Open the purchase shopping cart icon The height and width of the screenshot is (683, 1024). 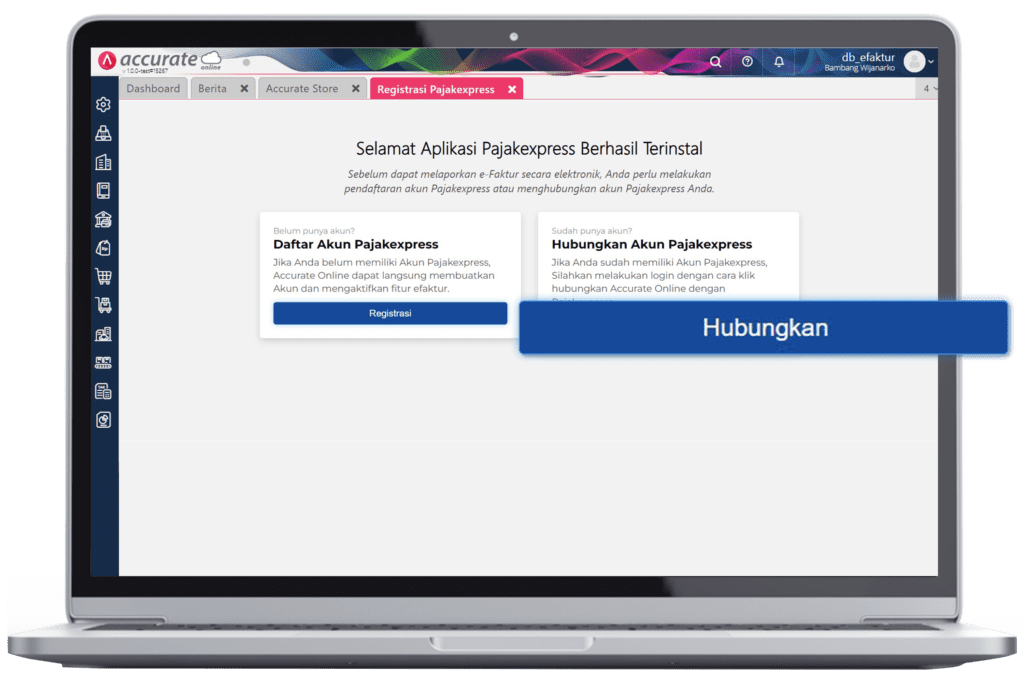click(103, 277)
